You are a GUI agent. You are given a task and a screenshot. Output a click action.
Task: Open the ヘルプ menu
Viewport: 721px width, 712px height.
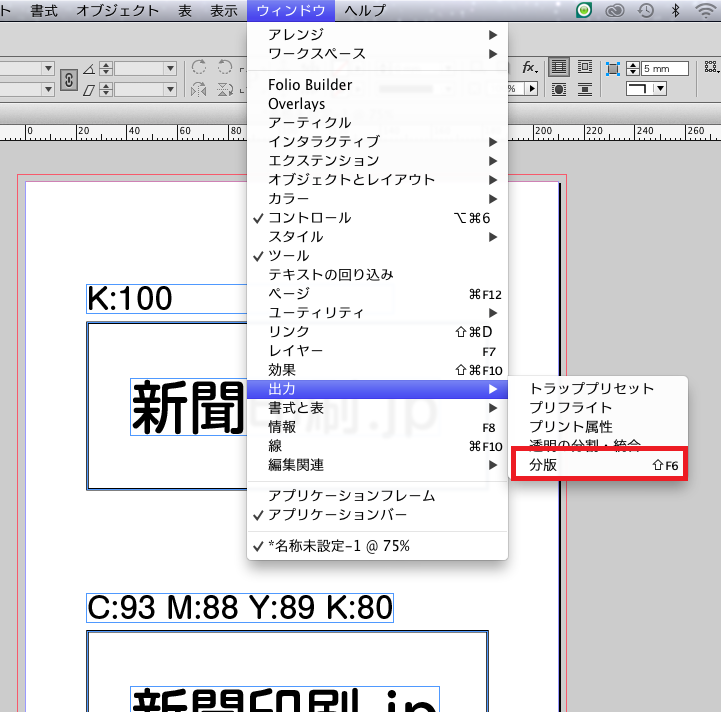click(x=365, y=11)
